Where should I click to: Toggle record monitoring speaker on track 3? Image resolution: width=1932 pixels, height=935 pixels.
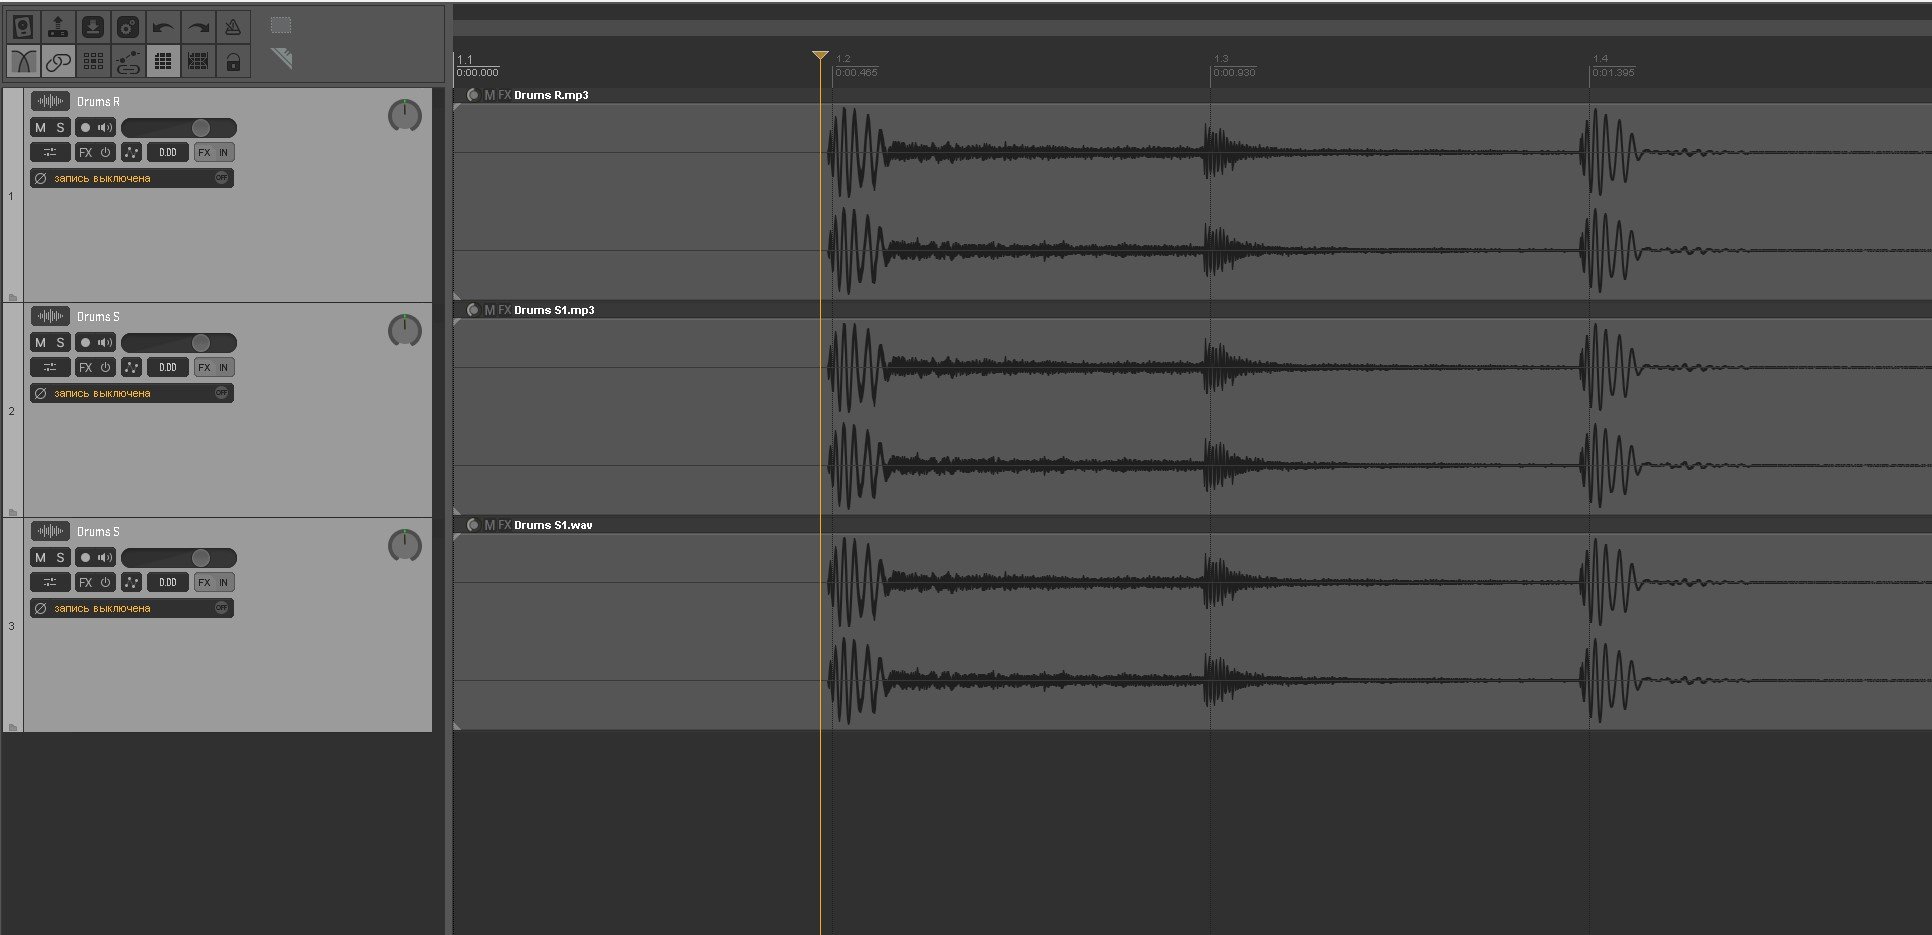105,557
